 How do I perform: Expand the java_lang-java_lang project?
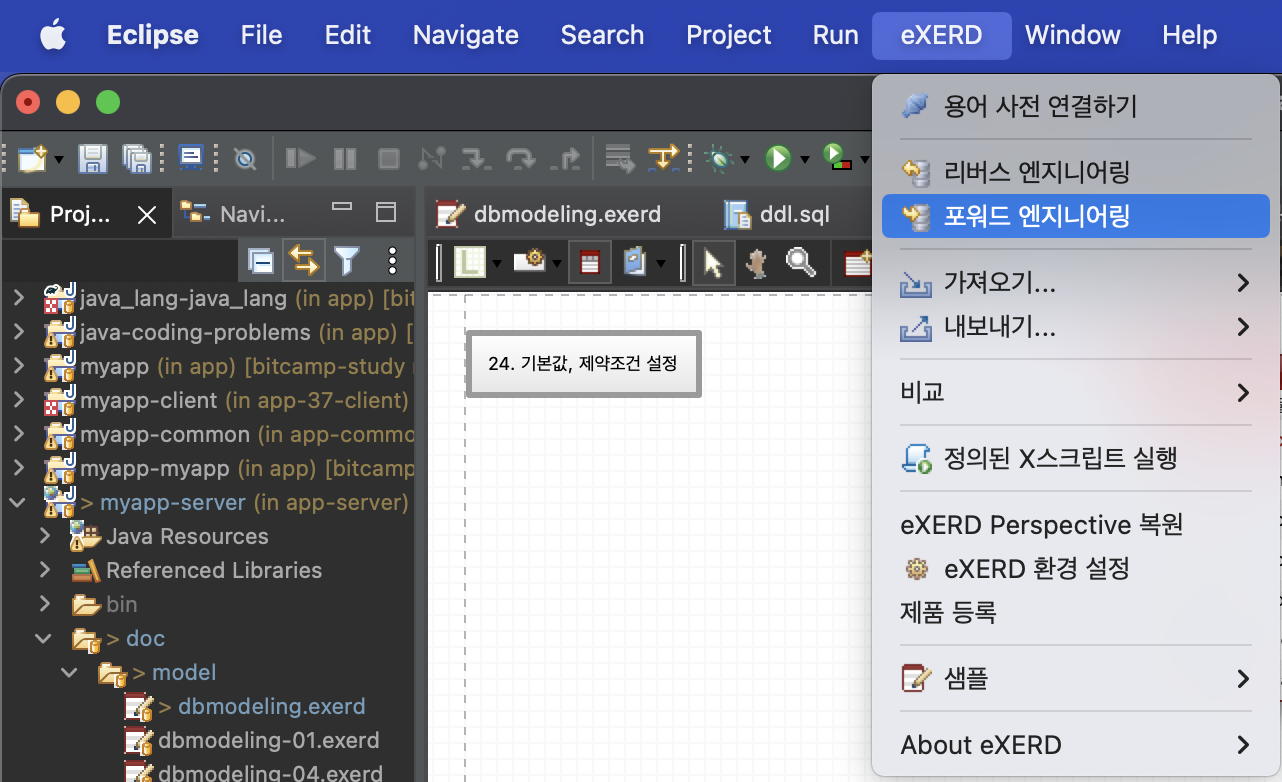[18, 298]
